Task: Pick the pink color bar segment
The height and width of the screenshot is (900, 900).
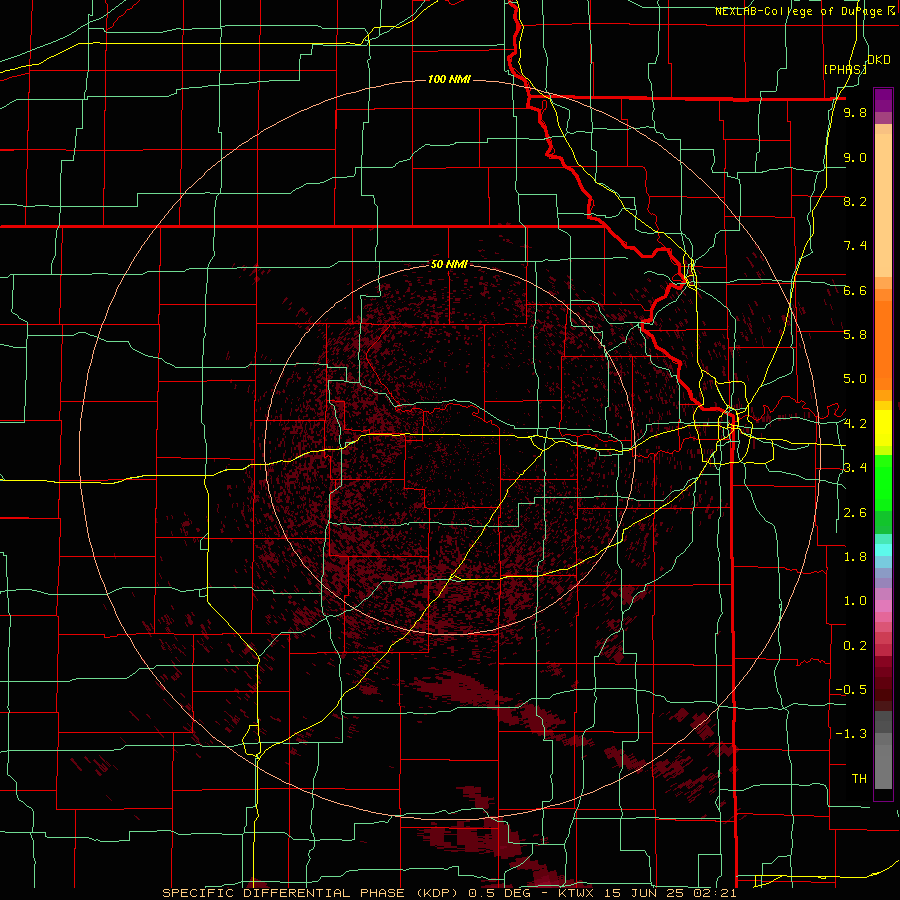Action: 883,606
